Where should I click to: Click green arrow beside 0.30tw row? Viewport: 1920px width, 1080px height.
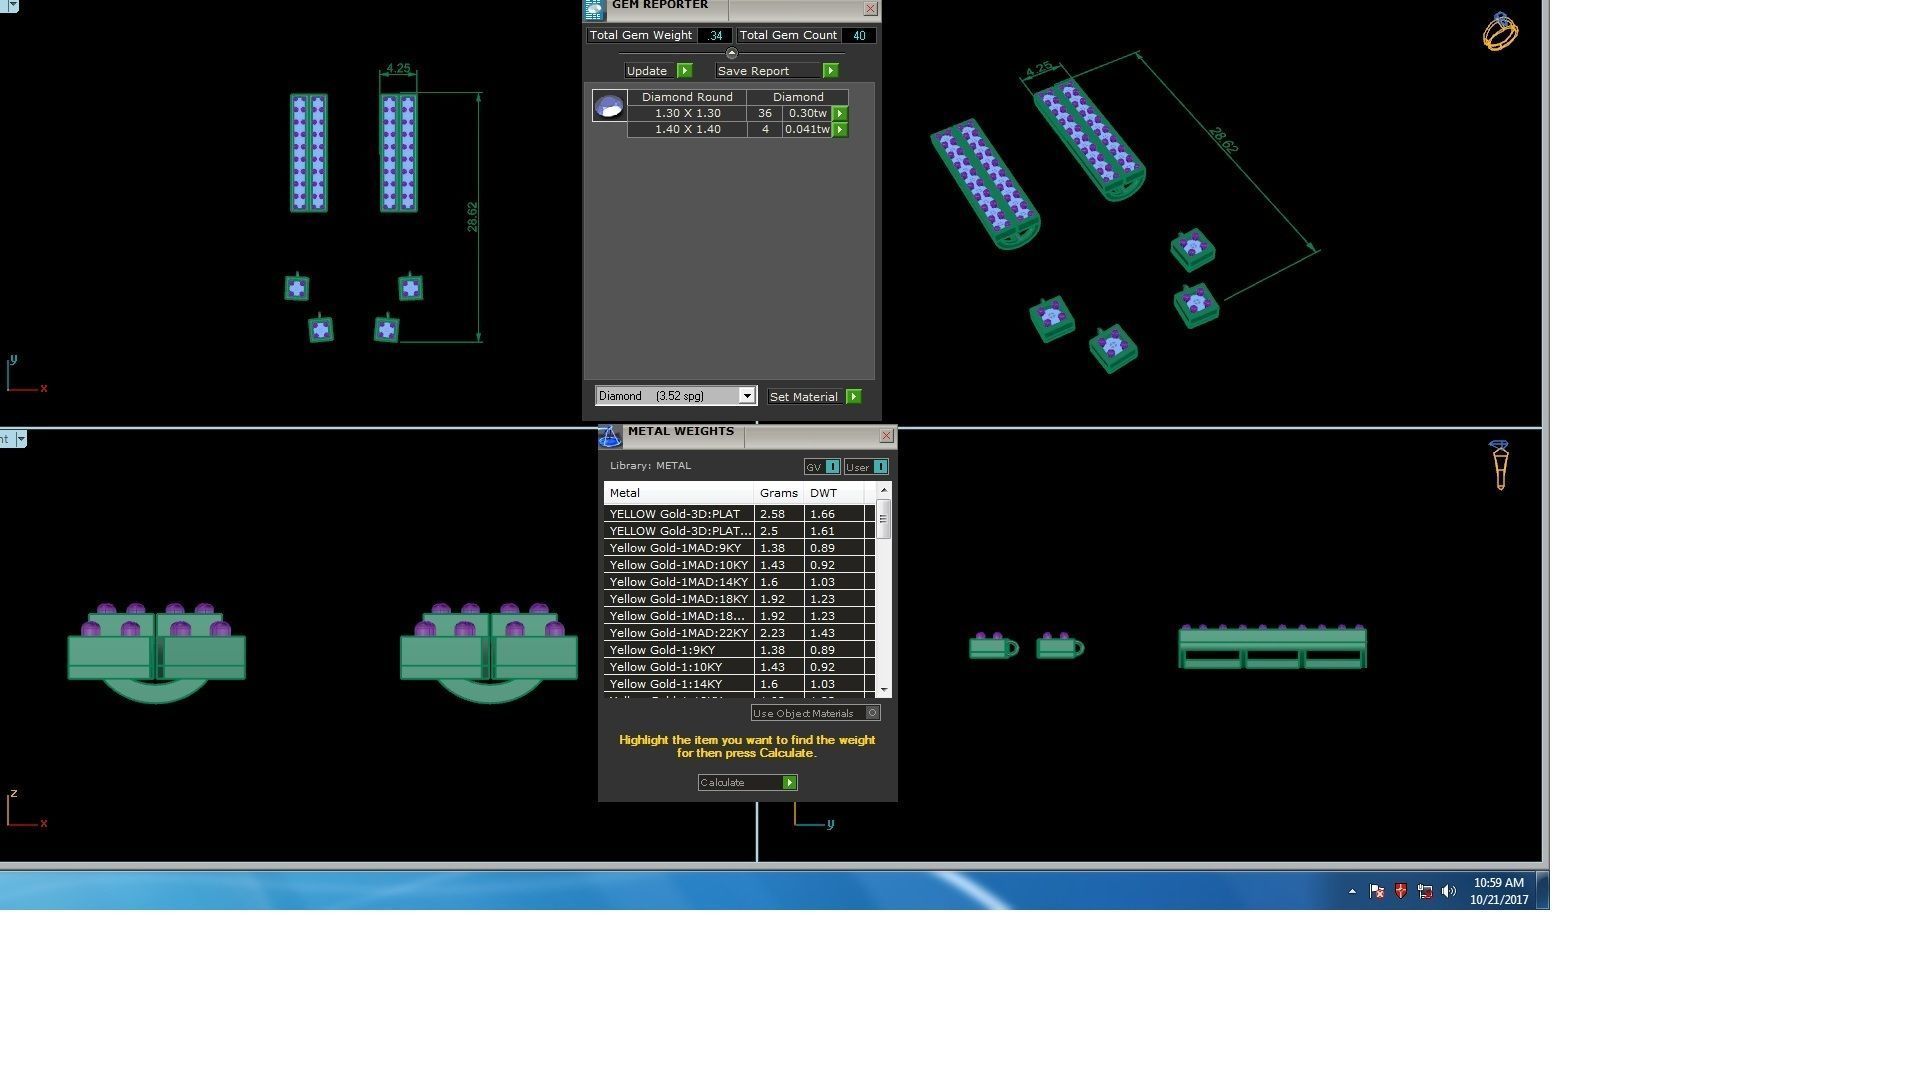click(840, 114)
